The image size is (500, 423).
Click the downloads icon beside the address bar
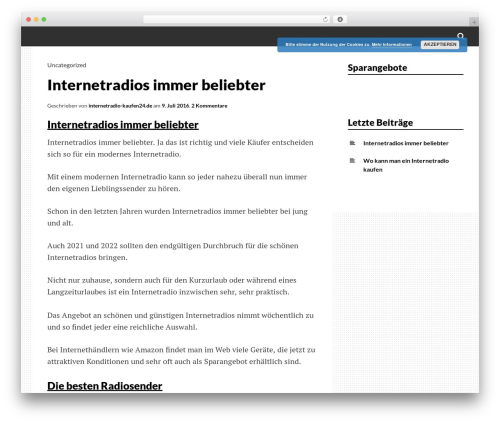[340, 19]
